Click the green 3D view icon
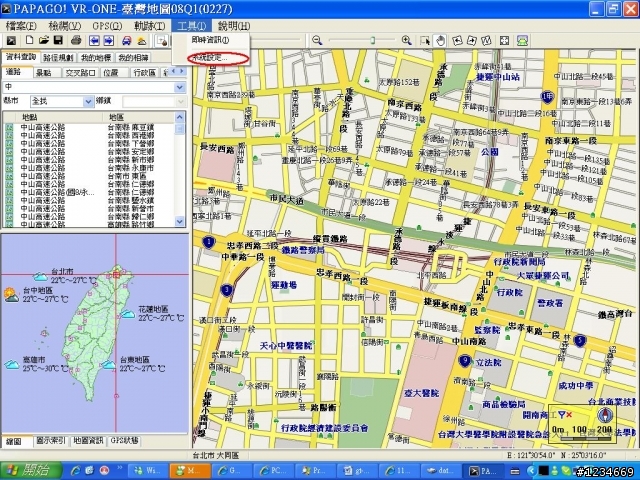The height and width of the screenshot is (480, 640). click(x=523, y=41)
